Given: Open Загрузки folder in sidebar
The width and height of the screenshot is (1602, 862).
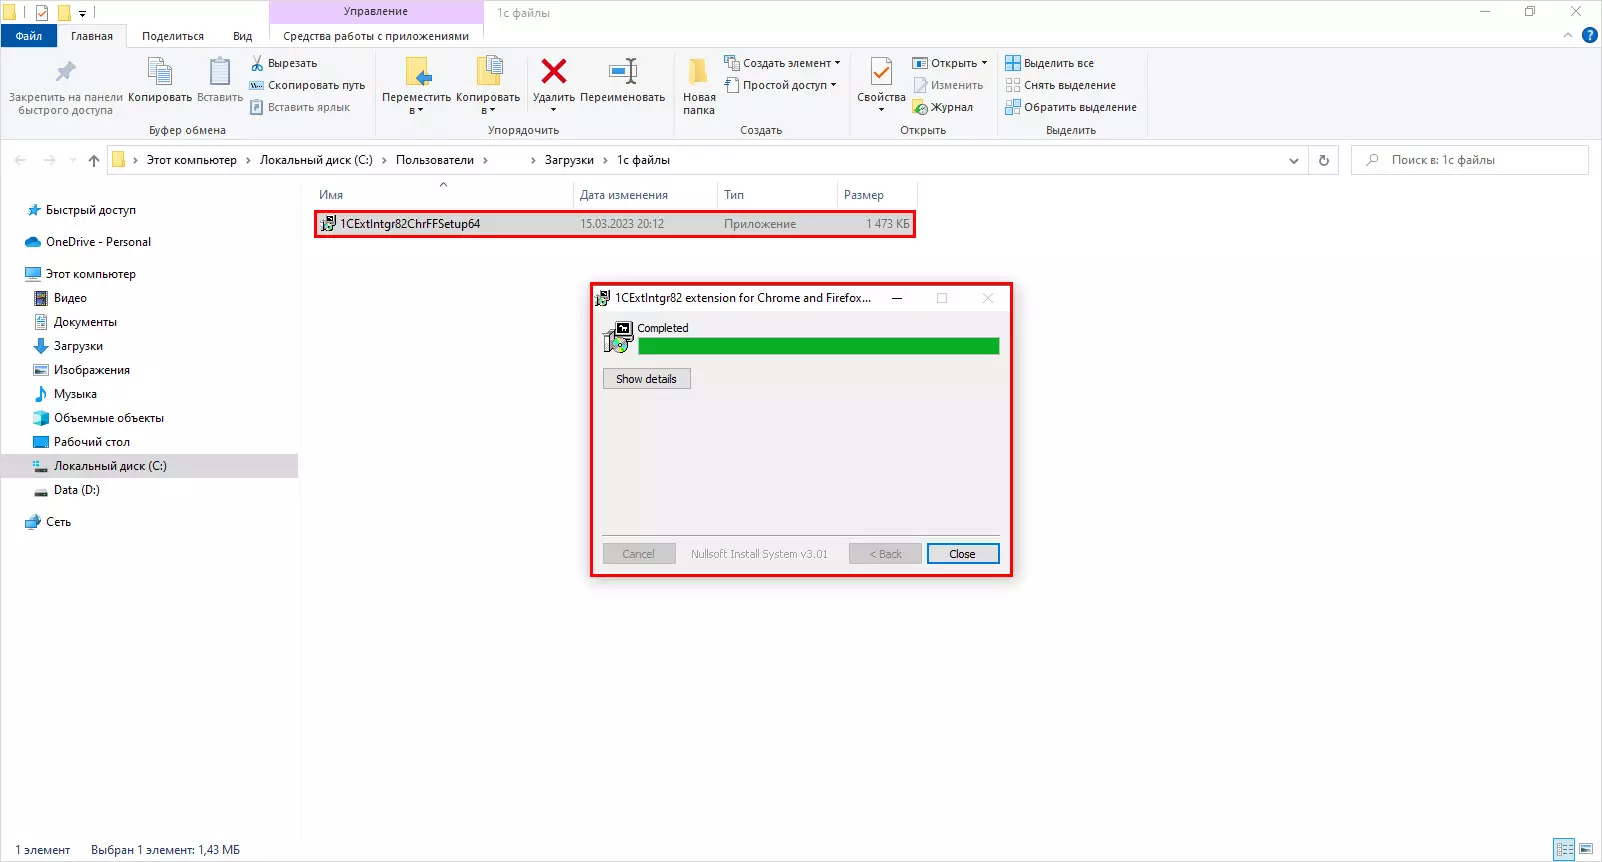Looking at the screenshot, I should coord(78,346).
